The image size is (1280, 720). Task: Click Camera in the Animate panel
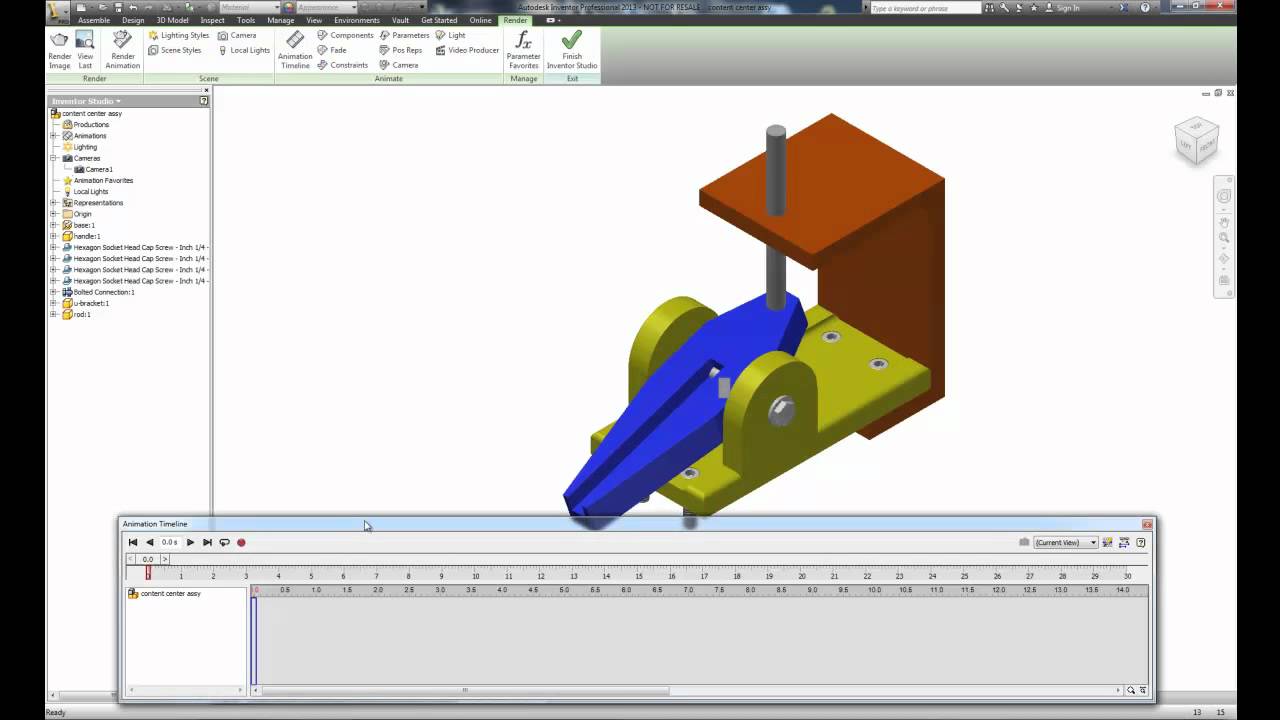pos(399,65)
